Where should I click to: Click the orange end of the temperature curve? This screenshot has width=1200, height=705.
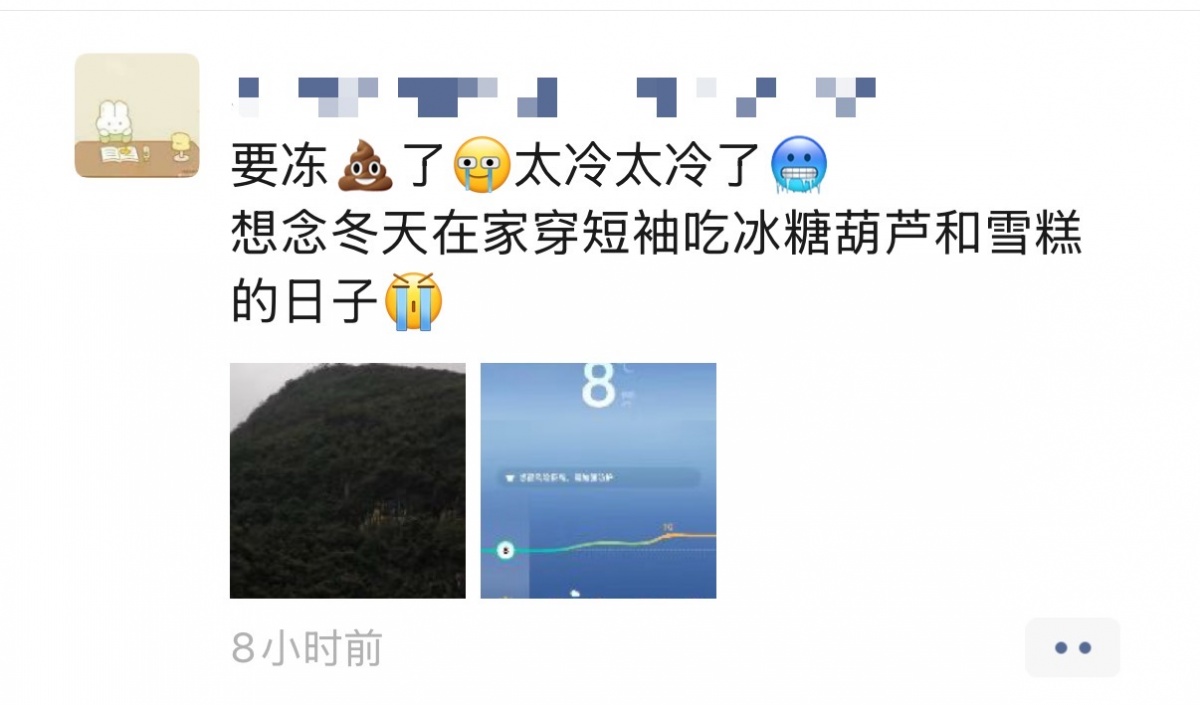690,536
